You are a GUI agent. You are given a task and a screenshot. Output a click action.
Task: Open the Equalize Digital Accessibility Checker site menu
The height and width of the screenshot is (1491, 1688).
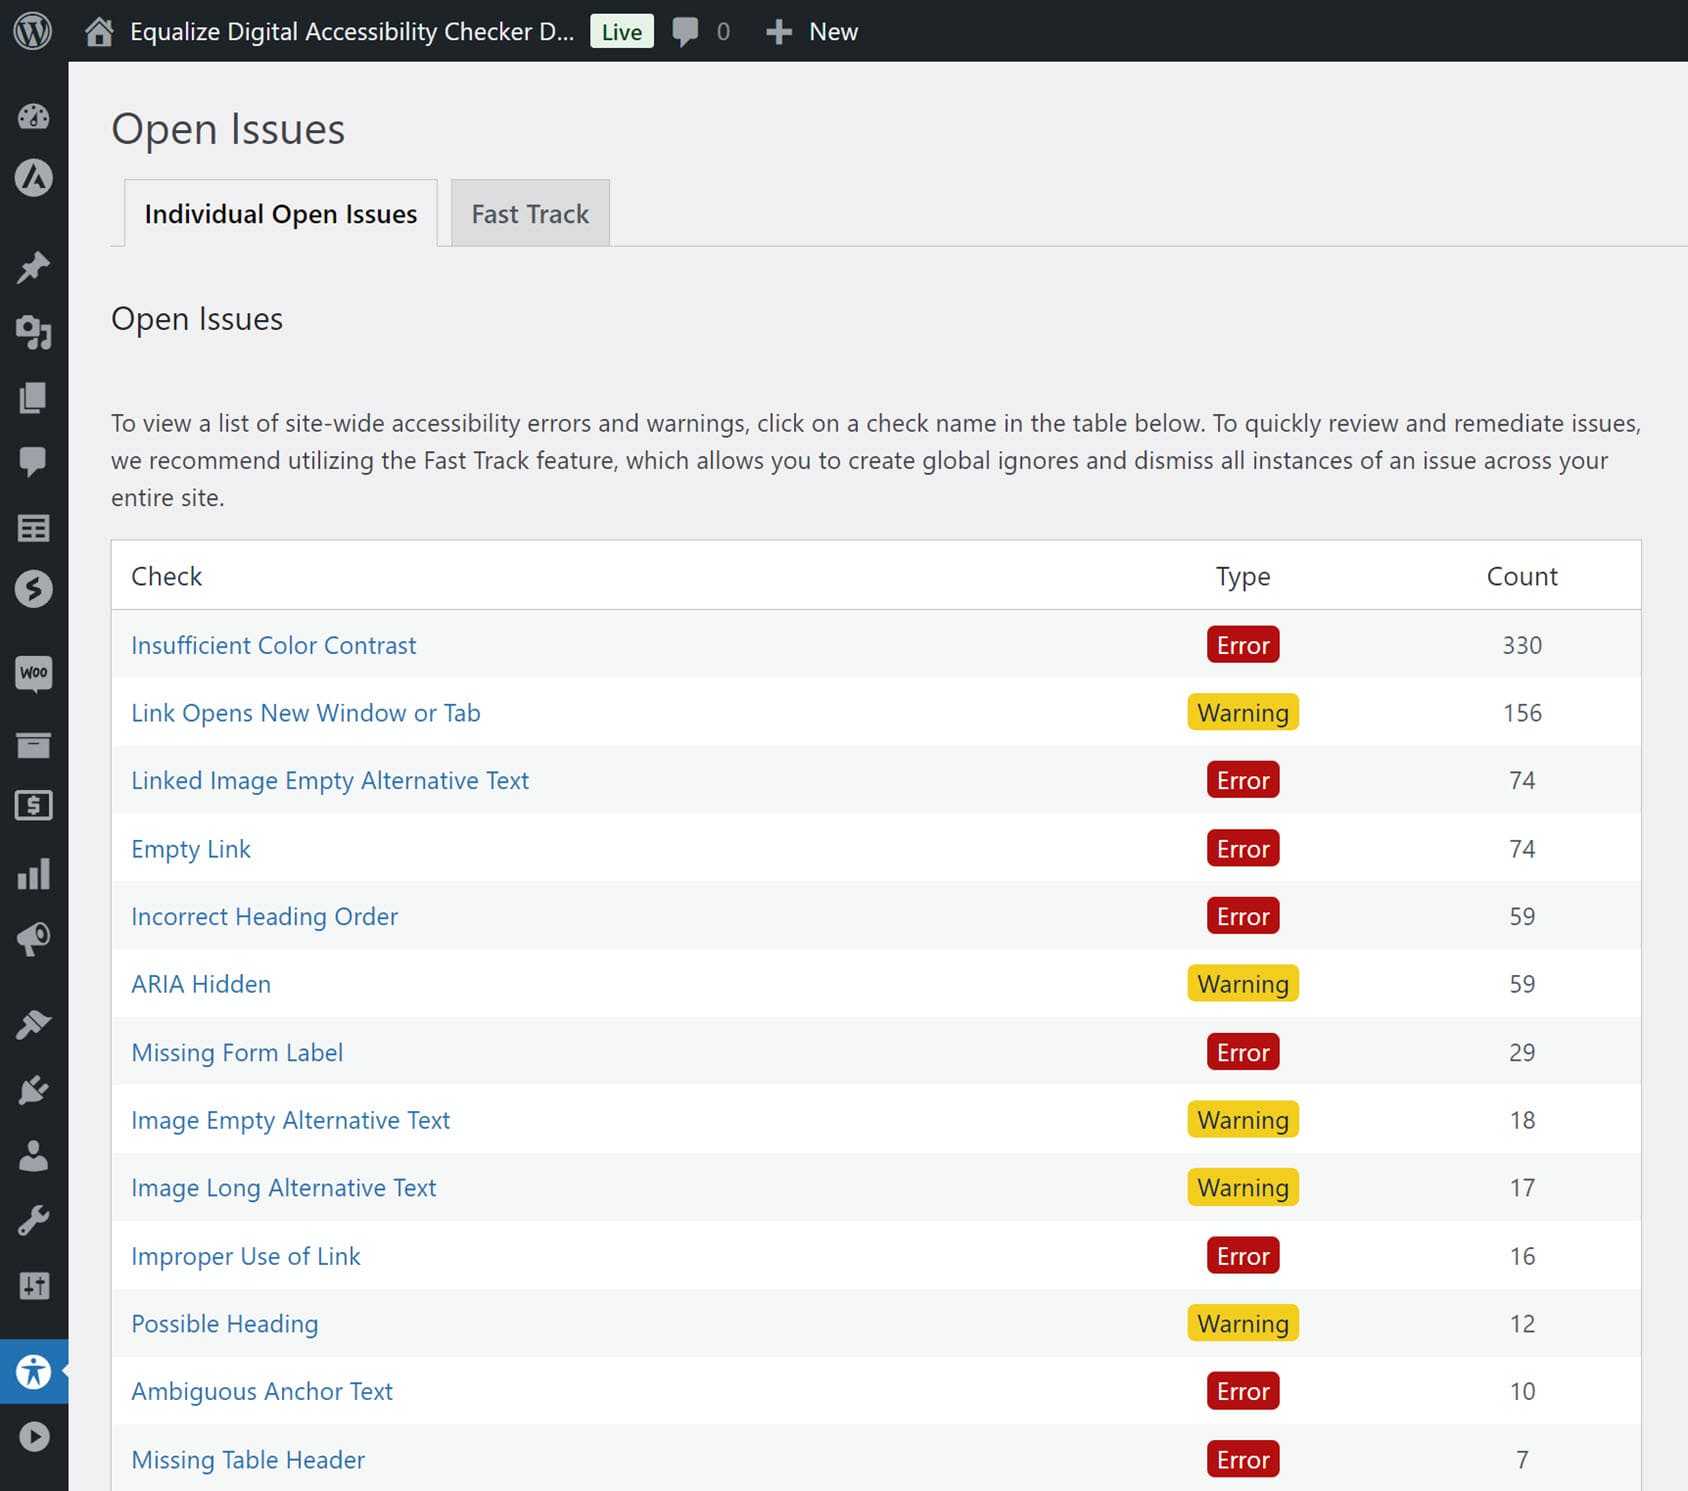(352, 32)
